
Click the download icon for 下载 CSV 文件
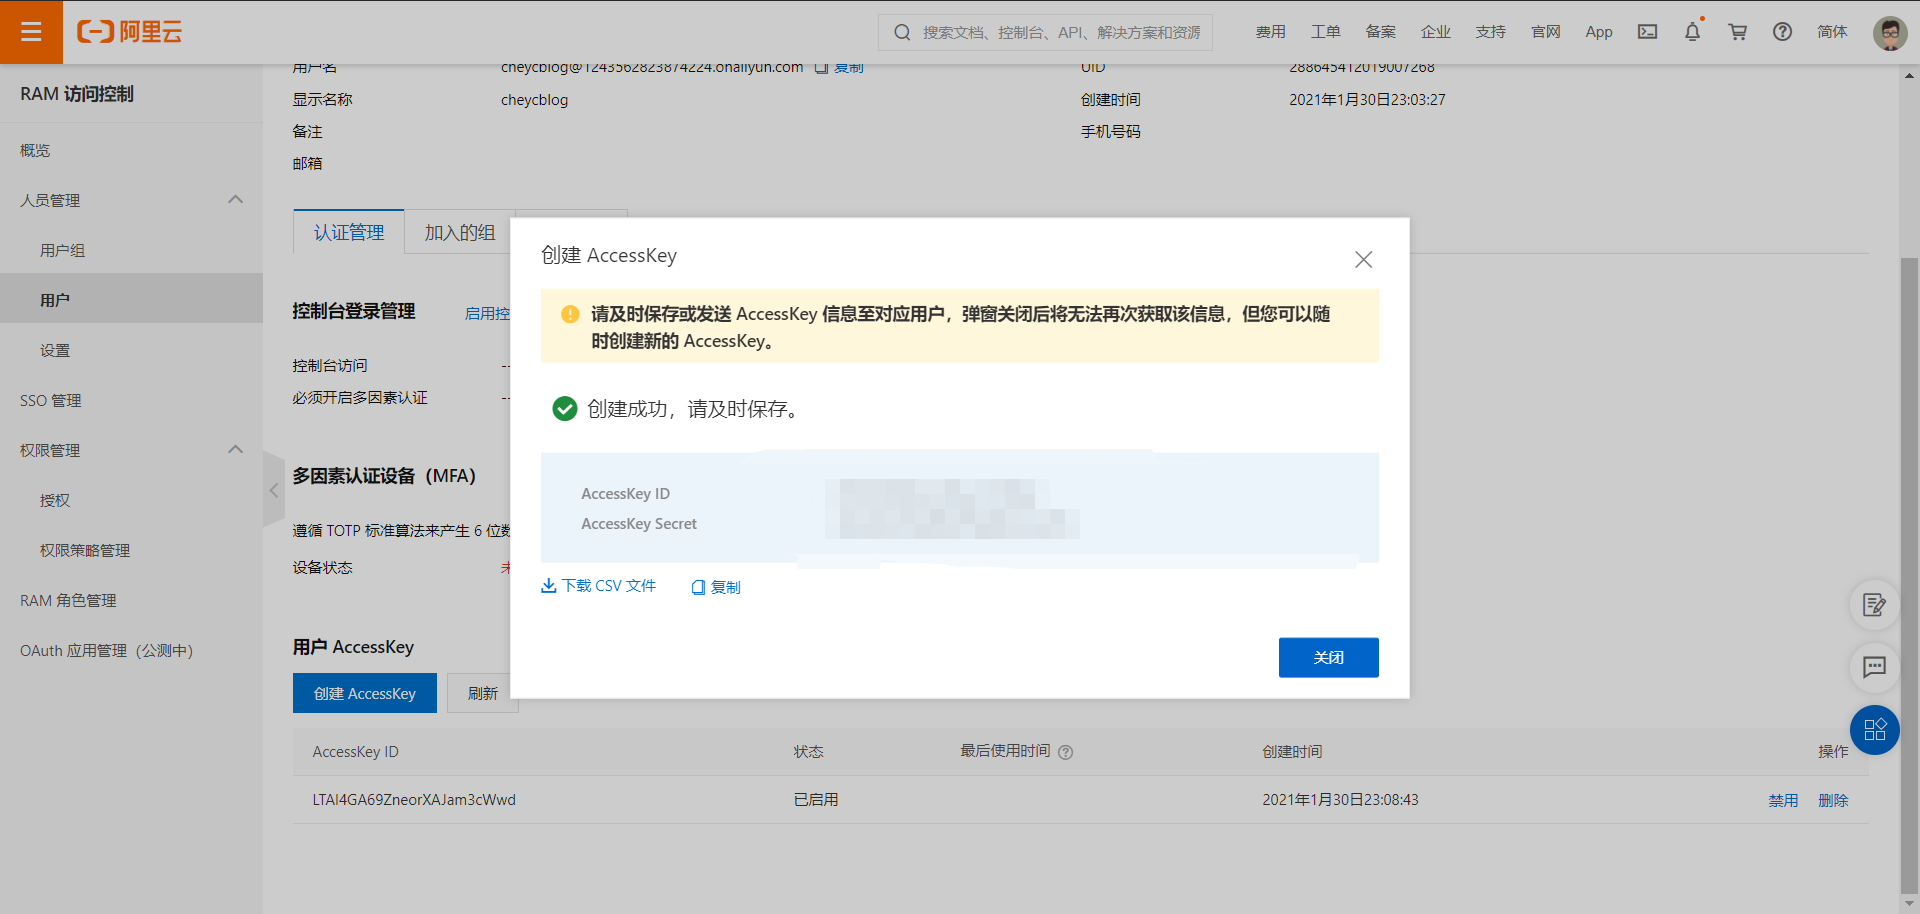pyautogui.click(x=548, y=586)
